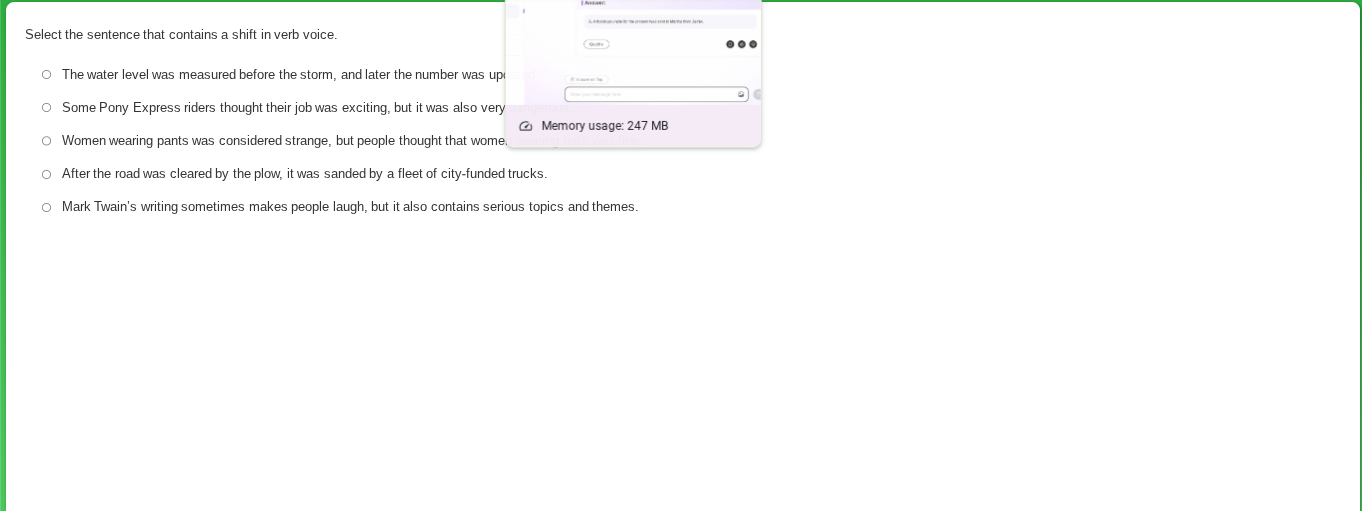Viewport: 1362px width, 511px height.
Task: Click the Mark Twain's writing sentence text
Action: 350,207
